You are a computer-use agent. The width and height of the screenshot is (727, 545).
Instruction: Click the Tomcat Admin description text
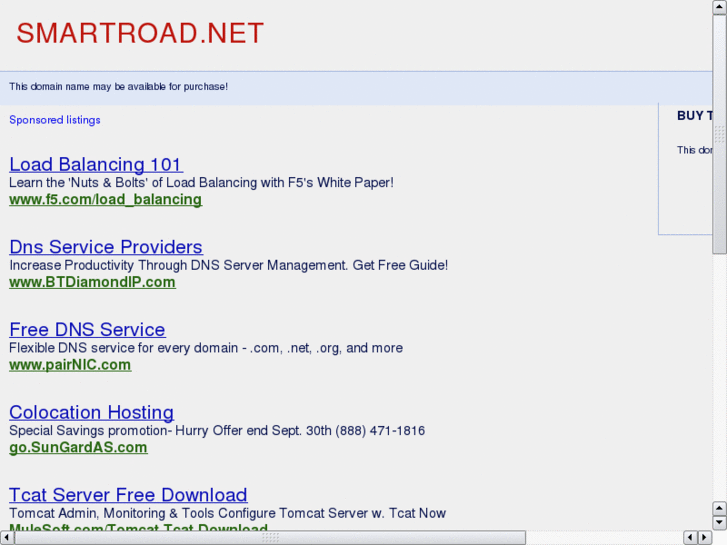[x=227, y=513]
